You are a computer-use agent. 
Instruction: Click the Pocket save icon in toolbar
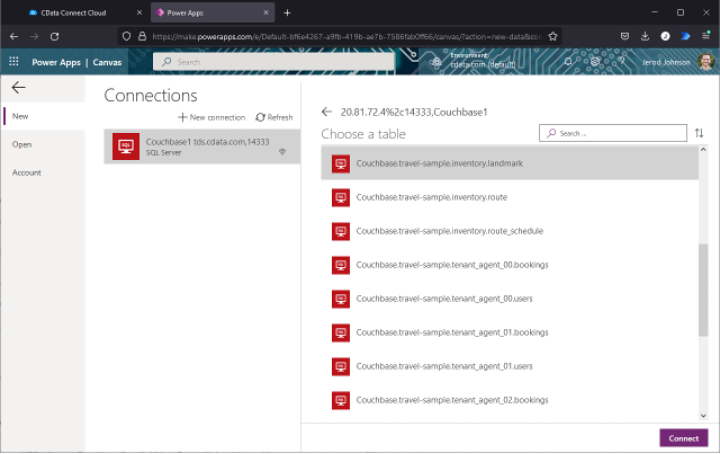(x=624, y=36)
